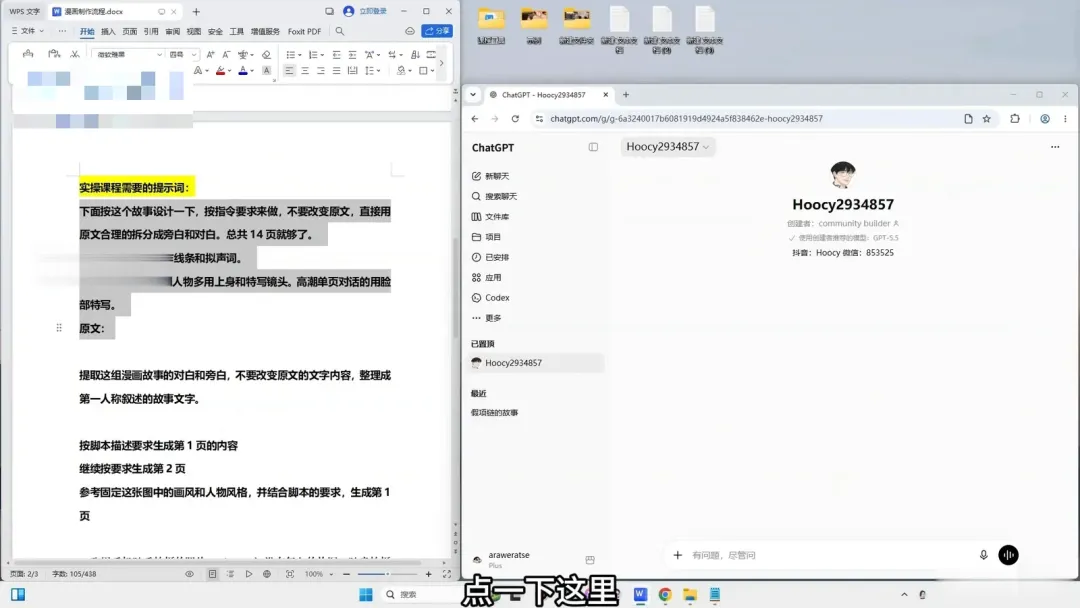Open the Windows Start button
The width and height of the screenshot is (1080, 608).
tap(366, 594)
